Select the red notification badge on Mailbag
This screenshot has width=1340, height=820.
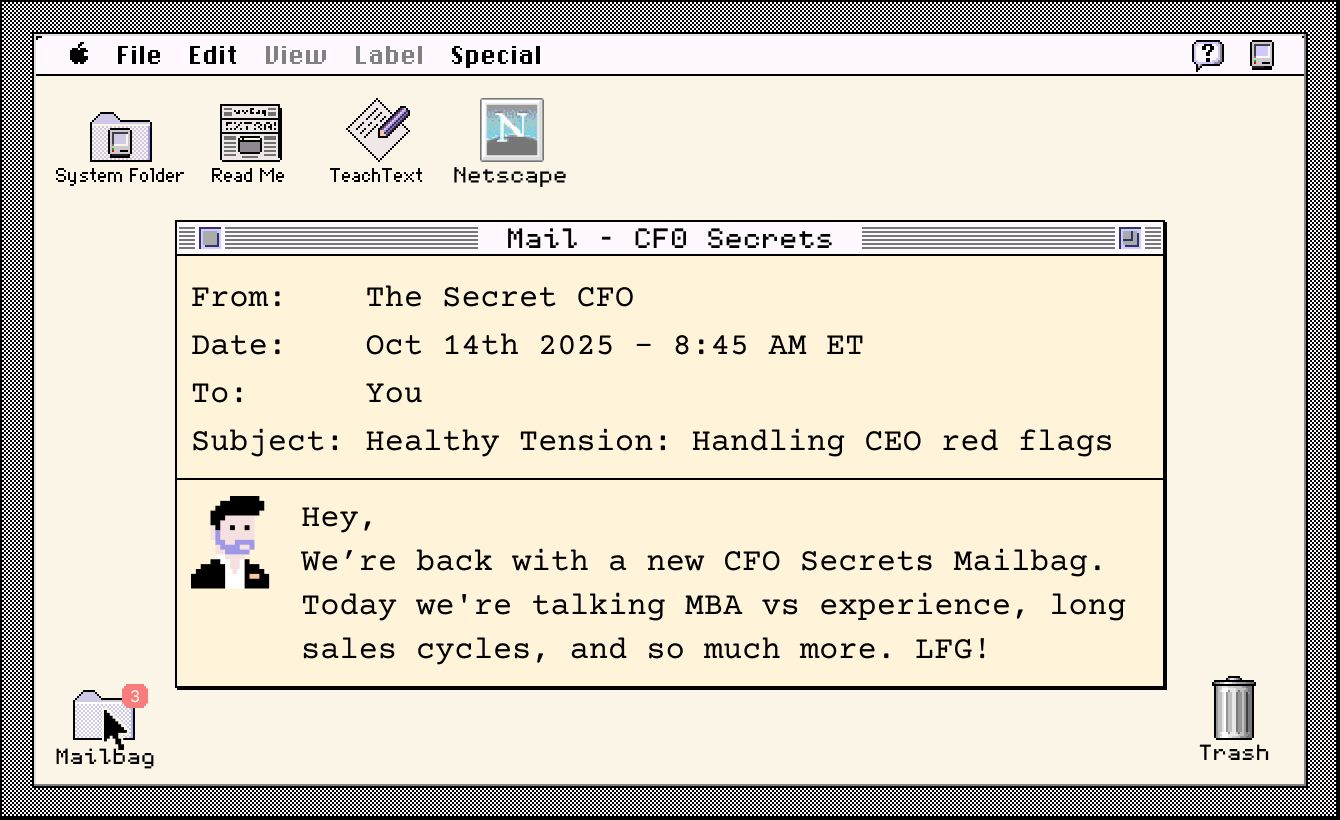coord(135,695)
